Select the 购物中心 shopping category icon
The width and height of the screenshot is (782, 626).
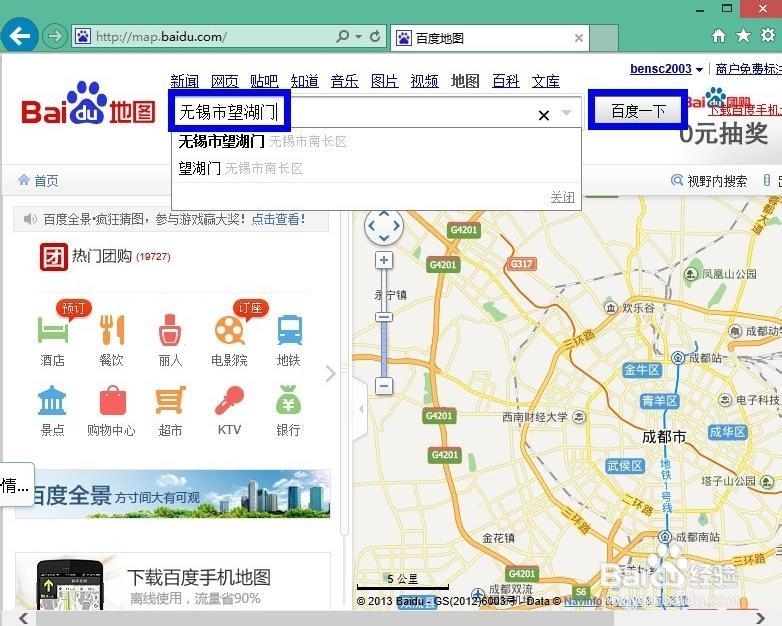click(113, 401)
